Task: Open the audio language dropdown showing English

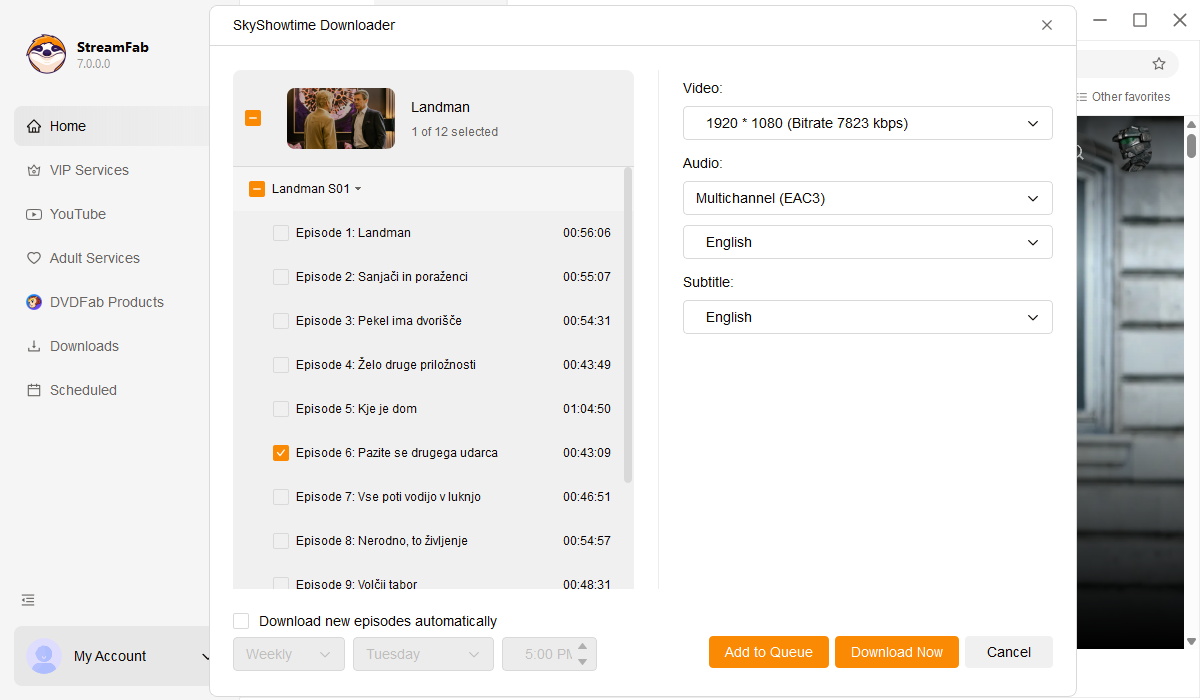Action: tap(867, 242)
